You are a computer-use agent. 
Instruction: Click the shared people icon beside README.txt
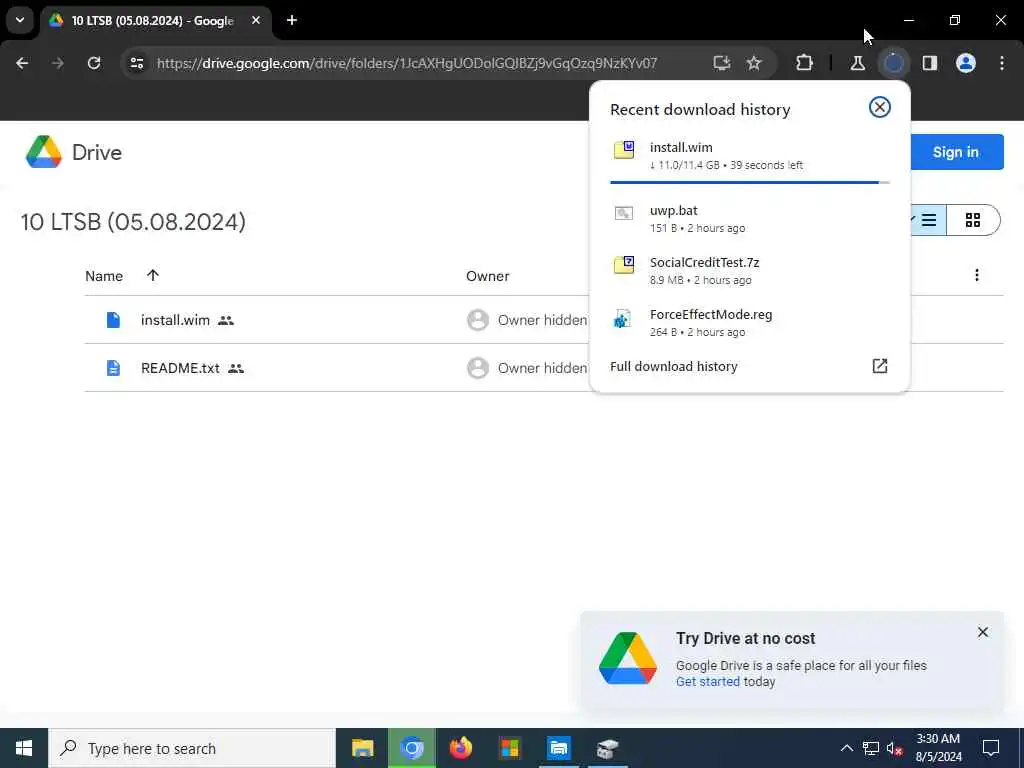coord(236,369)
